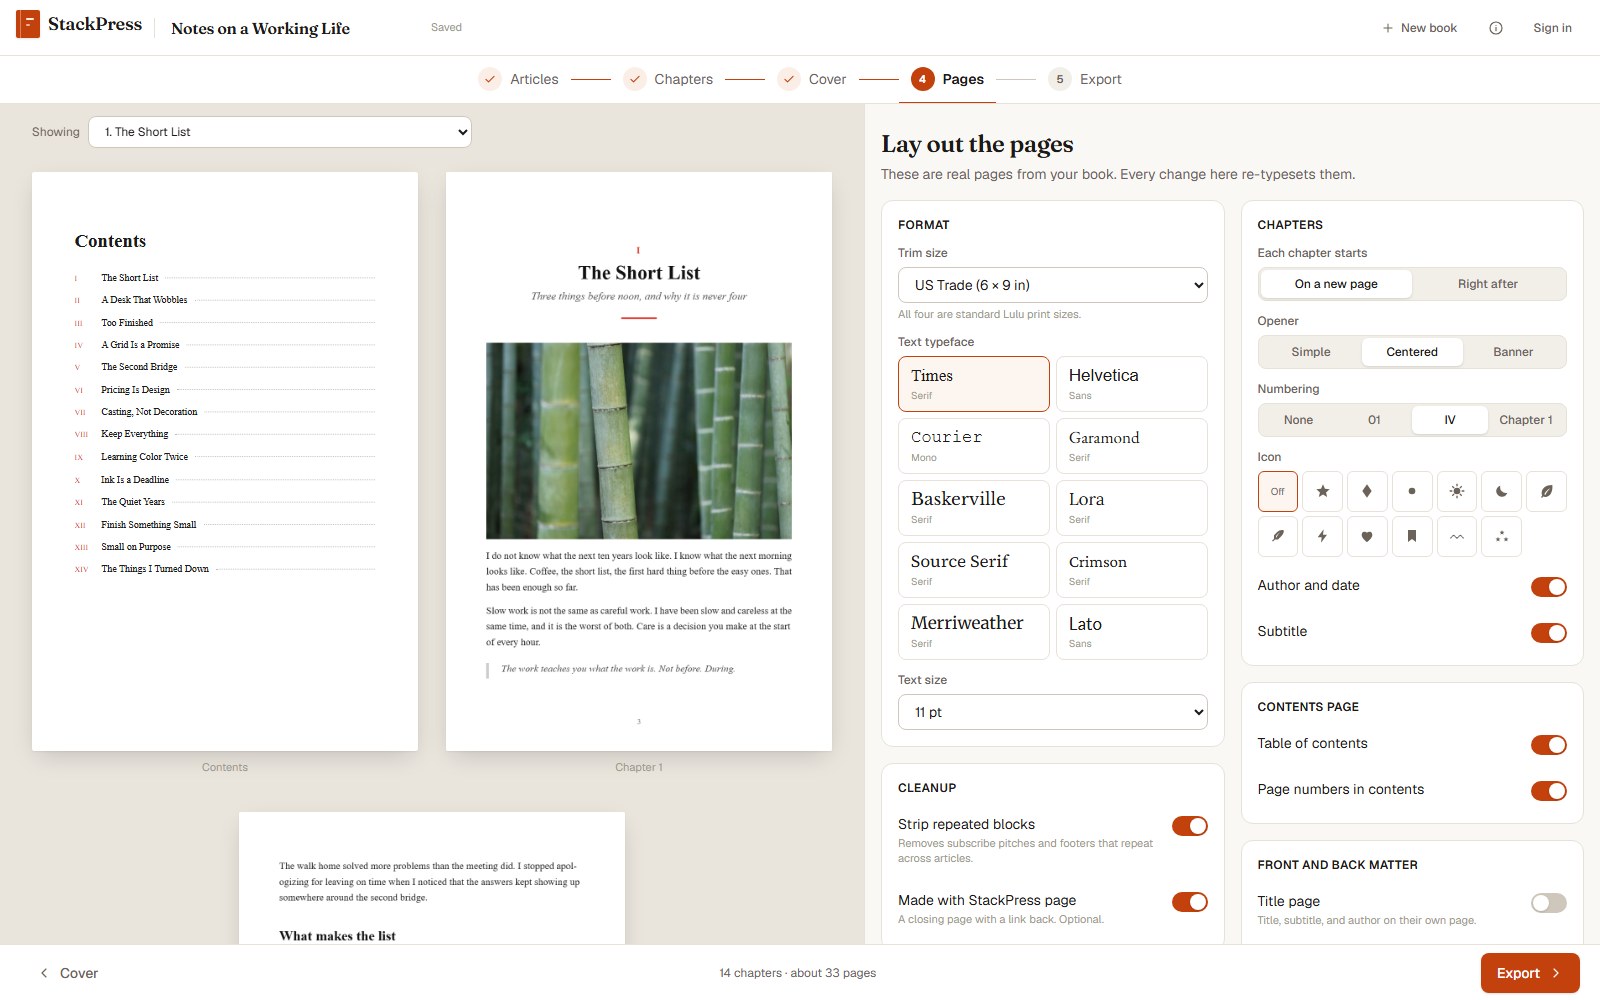Open the Showing chapter dropdown
This screenshot has width=1600, height=1000.
pos(280,132)
